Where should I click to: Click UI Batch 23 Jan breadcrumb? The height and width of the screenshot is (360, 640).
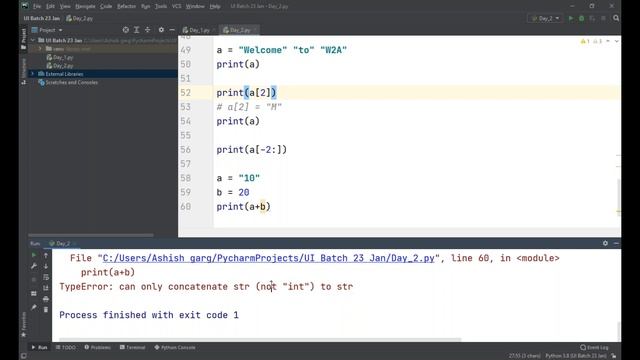click(x=42, y=18)
